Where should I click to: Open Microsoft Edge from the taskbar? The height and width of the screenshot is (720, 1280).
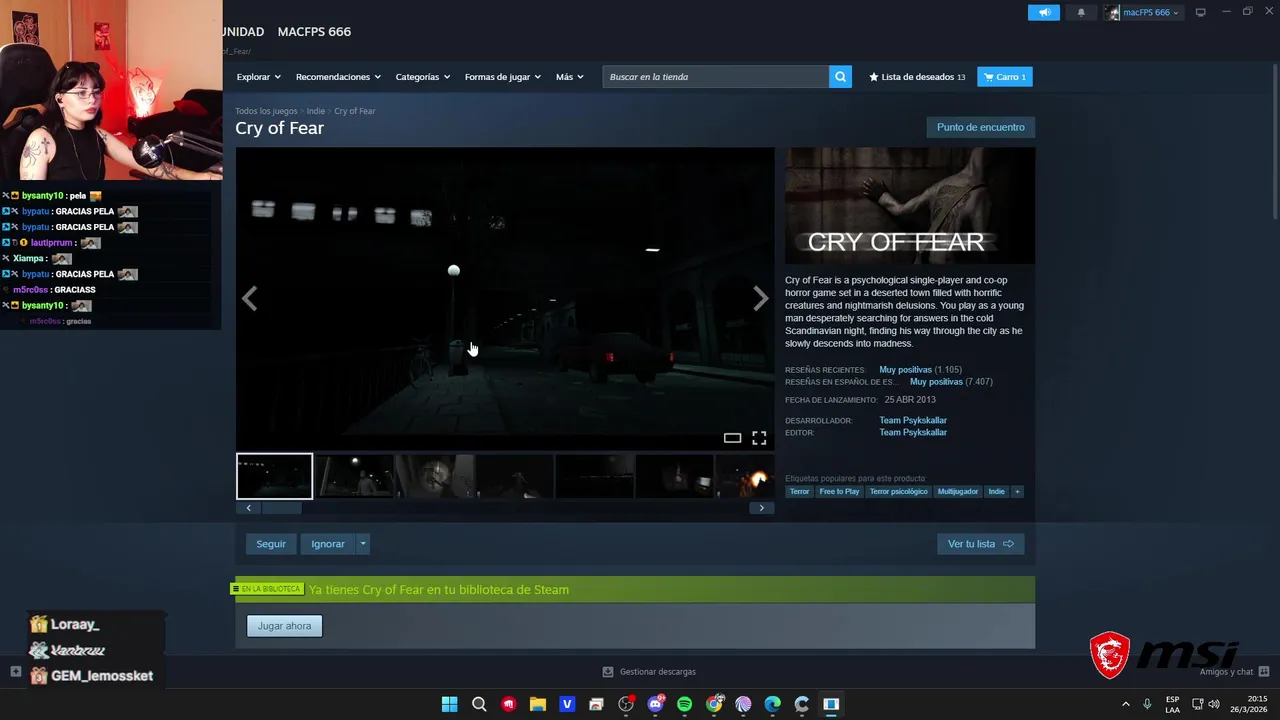tap(772, 704)
